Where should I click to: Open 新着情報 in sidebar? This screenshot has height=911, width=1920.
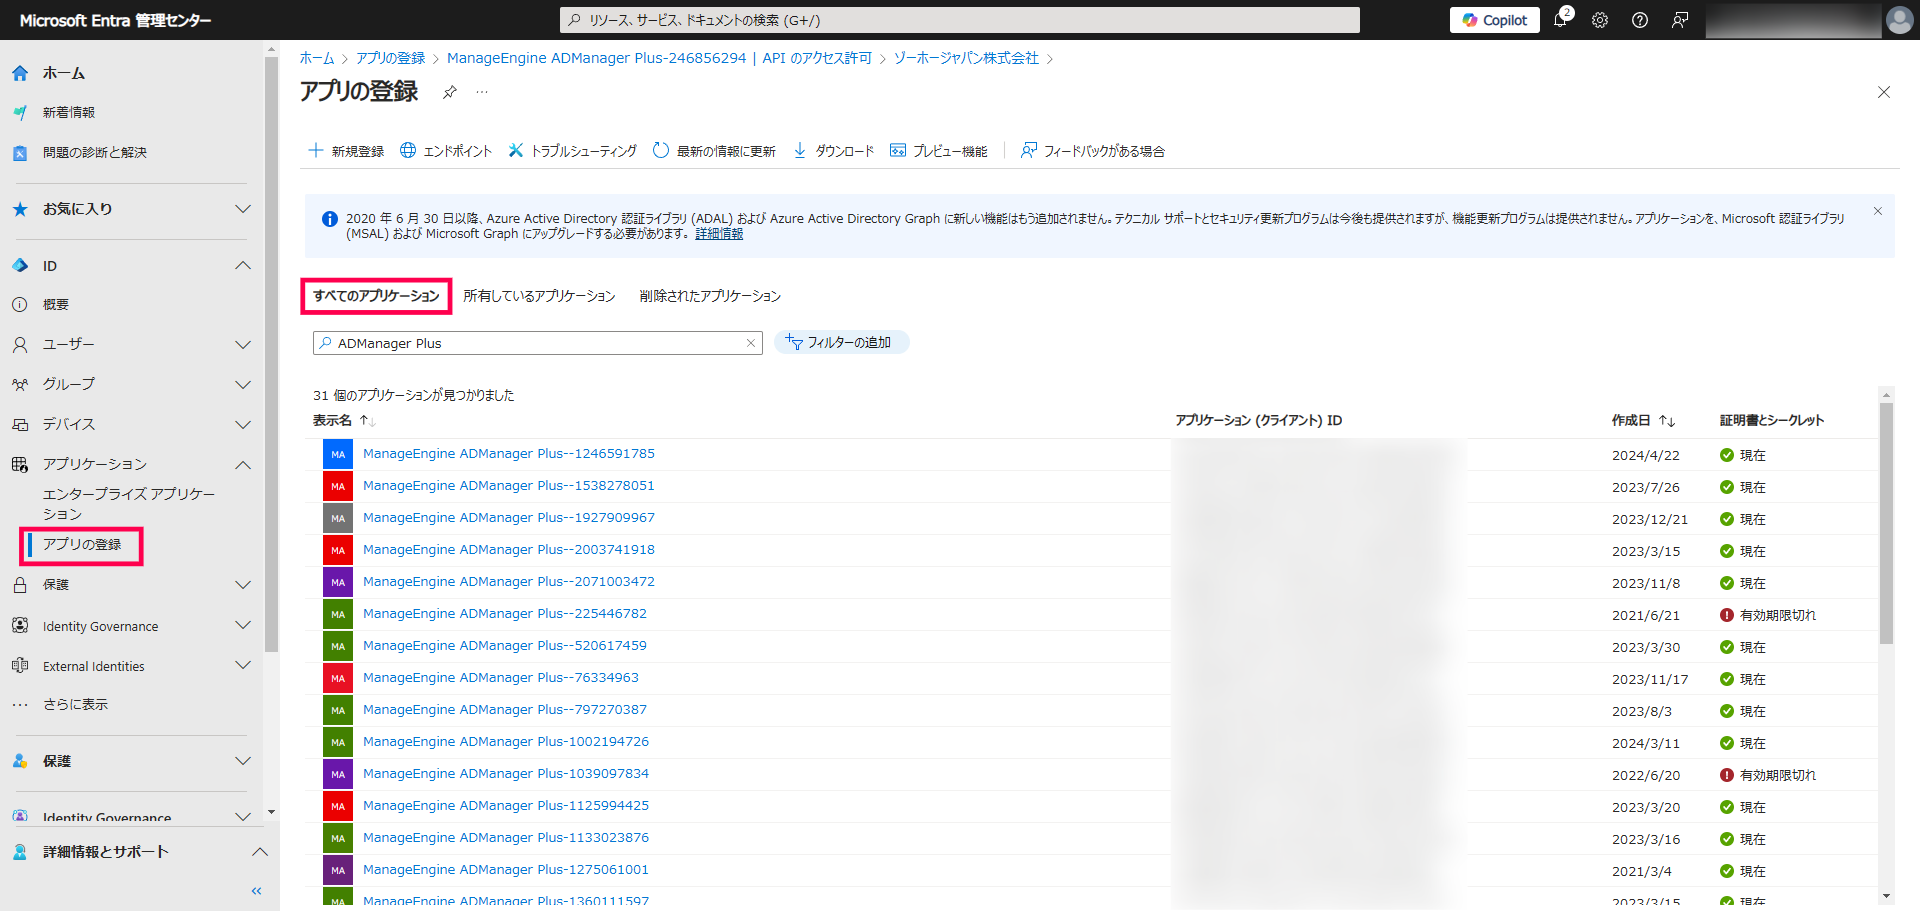[69, 113]
